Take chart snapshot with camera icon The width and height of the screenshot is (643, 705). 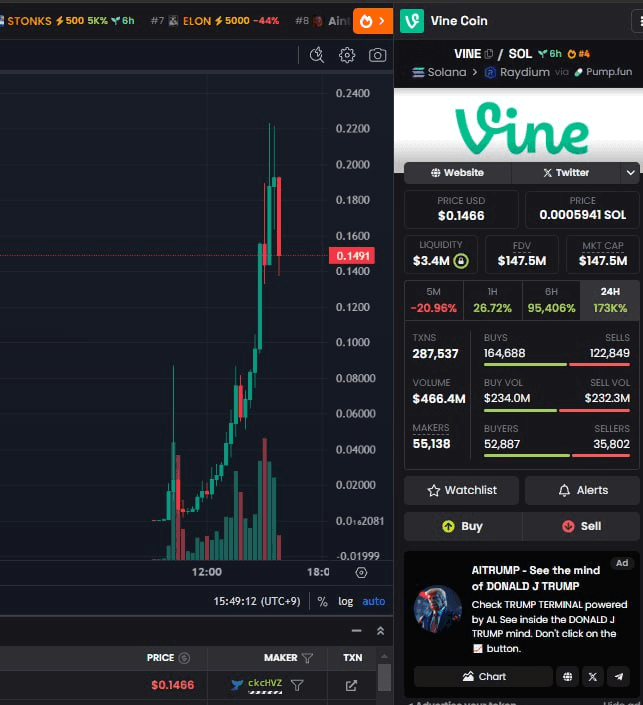(x=377, y=55)
